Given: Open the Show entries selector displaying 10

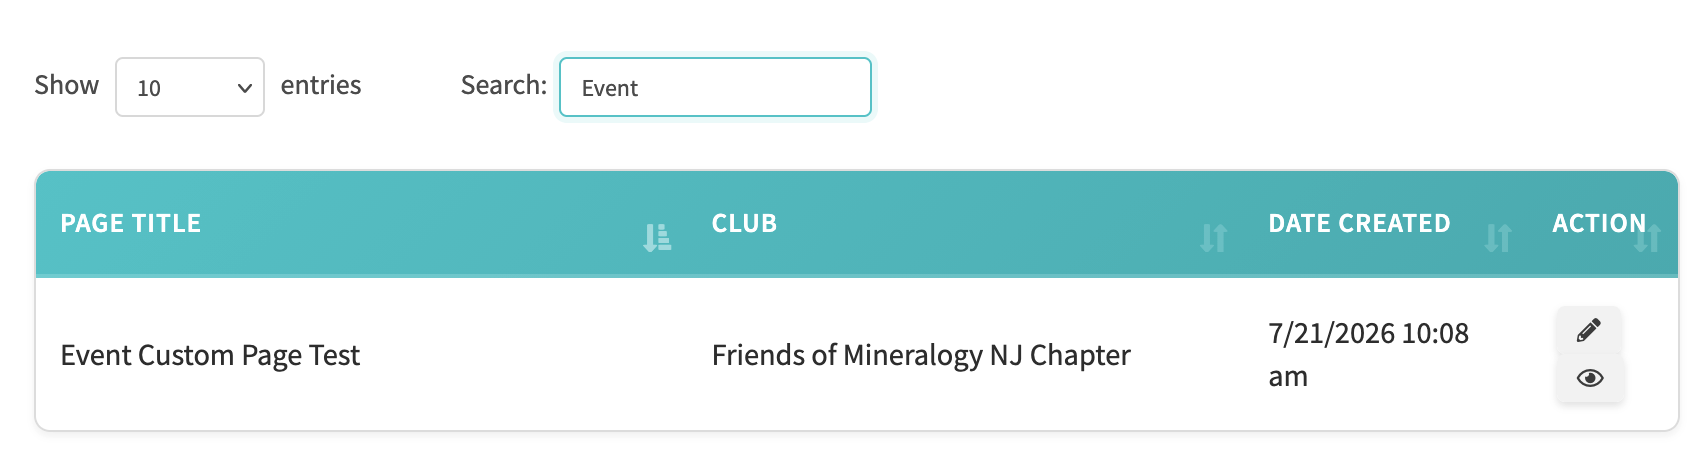Looking at the screenshot, I should pyautogui.click(x=190, y=87).
